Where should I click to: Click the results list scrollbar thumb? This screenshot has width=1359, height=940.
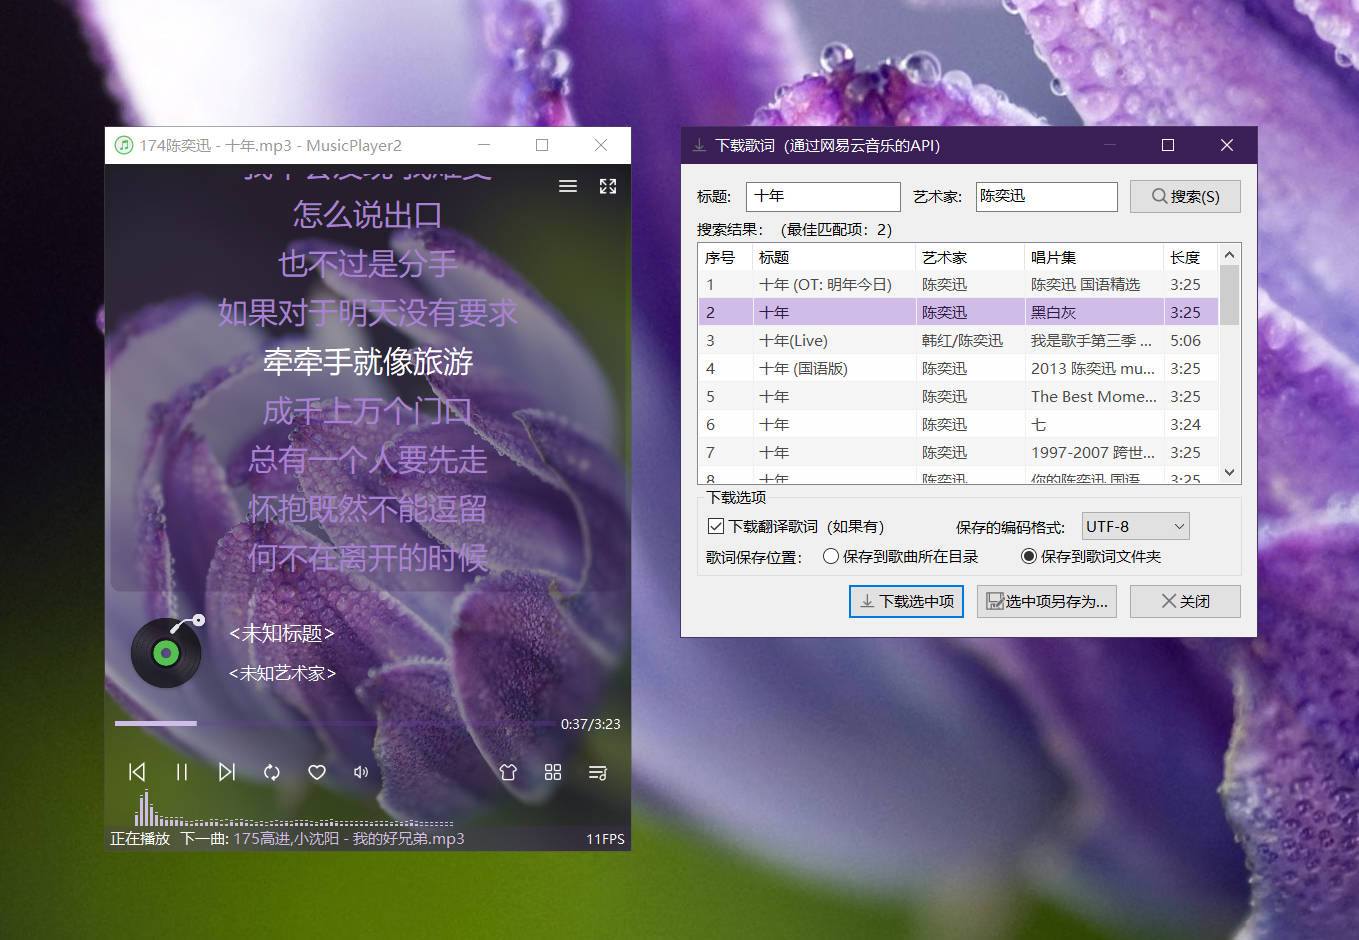[x=1230, y=295]
